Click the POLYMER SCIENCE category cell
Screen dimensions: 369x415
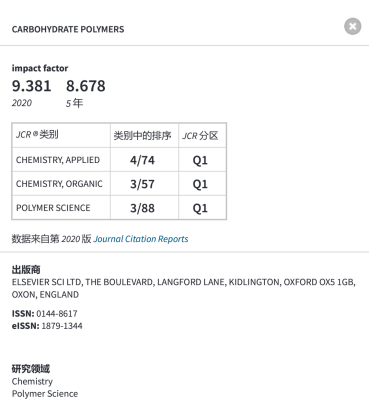(61, 208)
